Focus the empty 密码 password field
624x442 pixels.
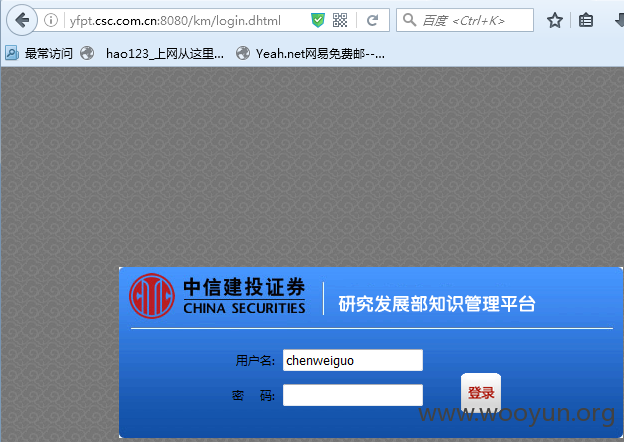click(x=353, y=395)
